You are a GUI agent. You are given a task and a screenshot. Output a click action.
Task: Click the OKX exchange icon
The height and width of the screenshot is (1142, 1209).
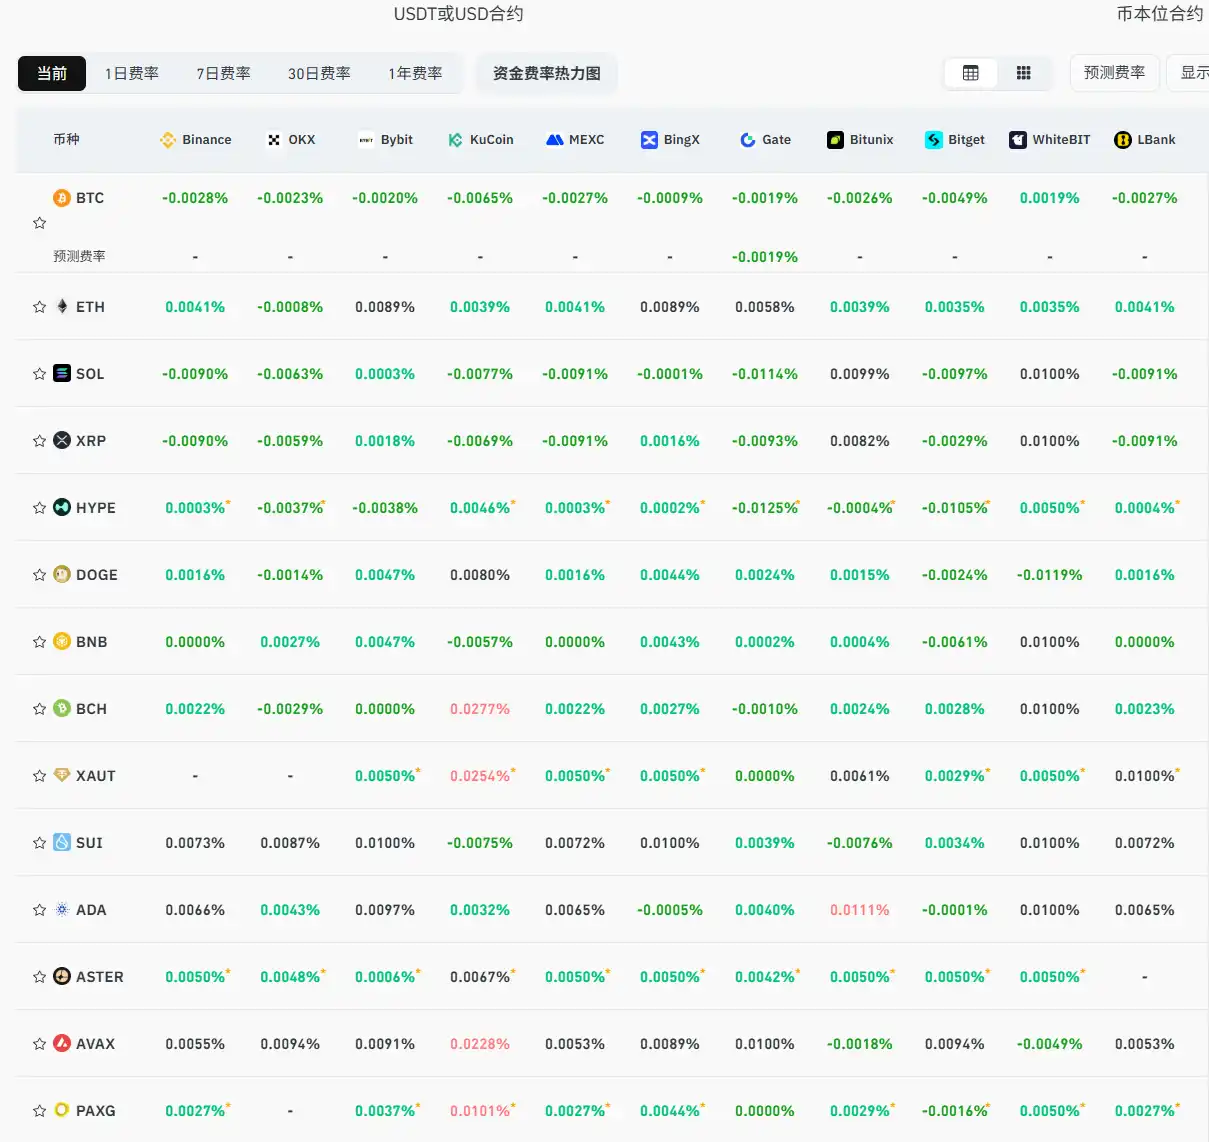272,139
